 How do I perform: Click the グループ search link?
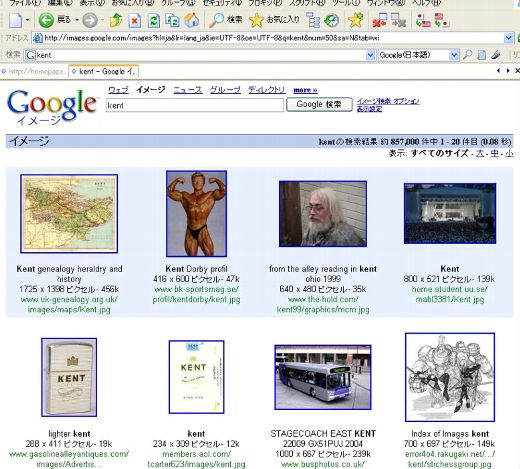225,90
